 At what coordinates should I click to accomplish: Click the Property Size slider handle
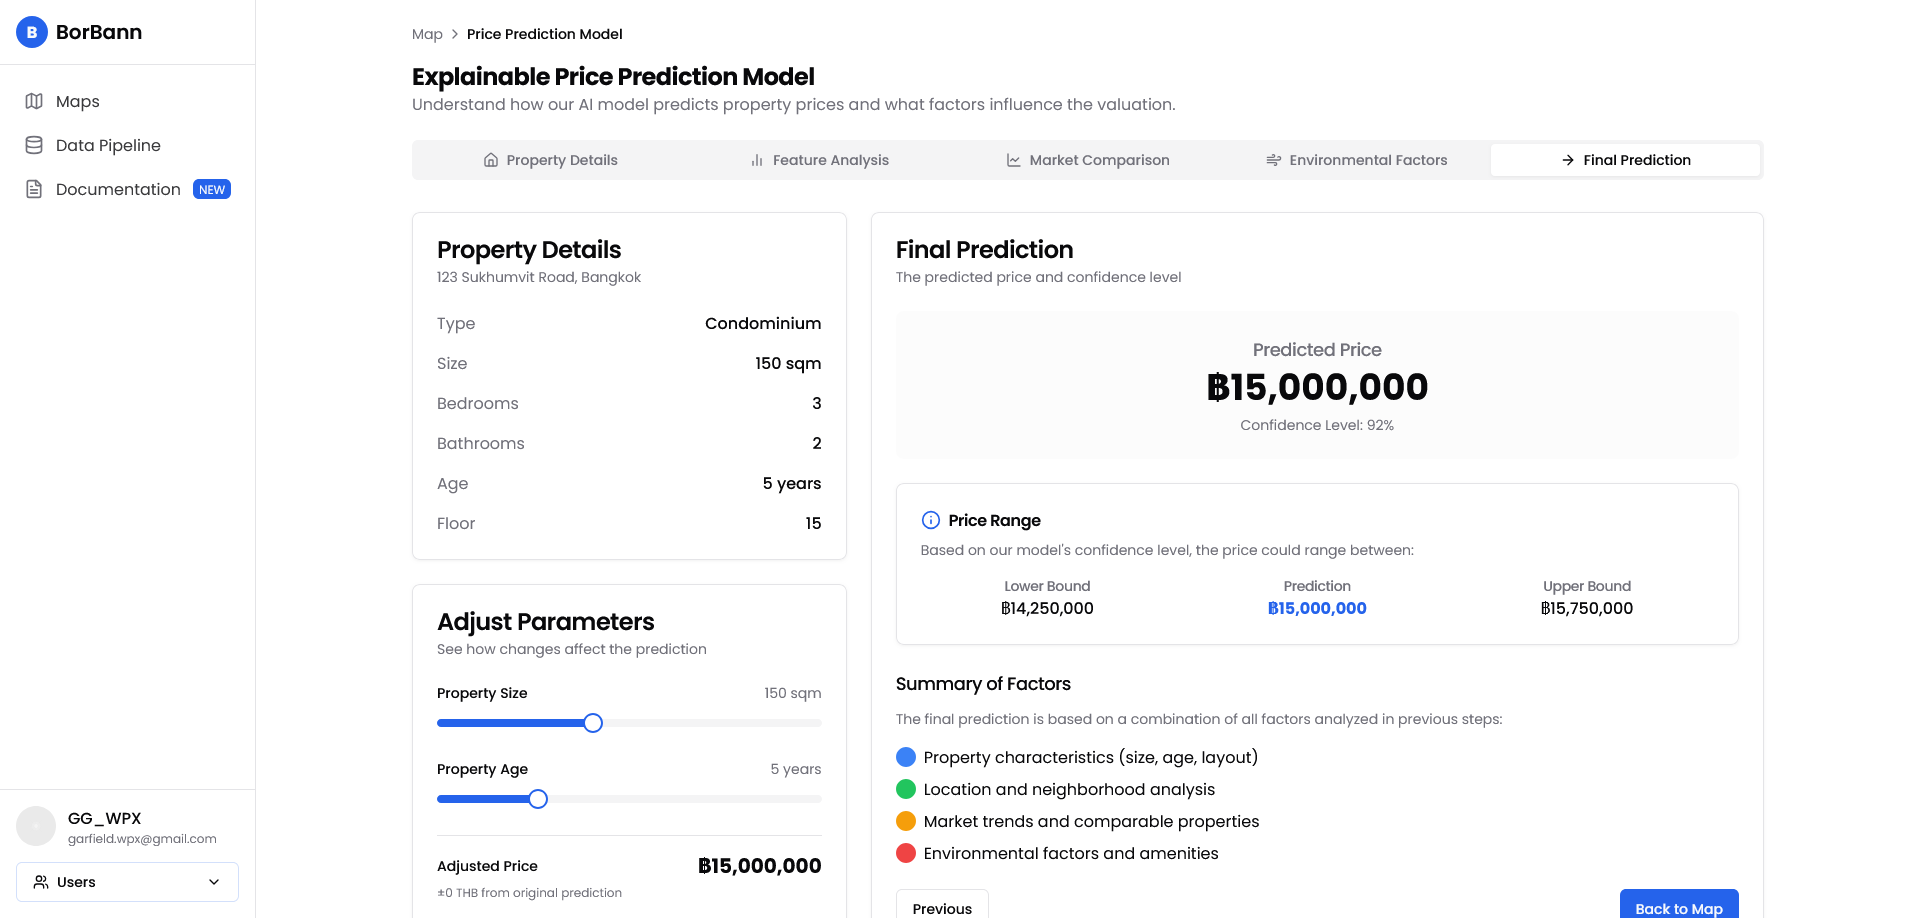(593, 723)
